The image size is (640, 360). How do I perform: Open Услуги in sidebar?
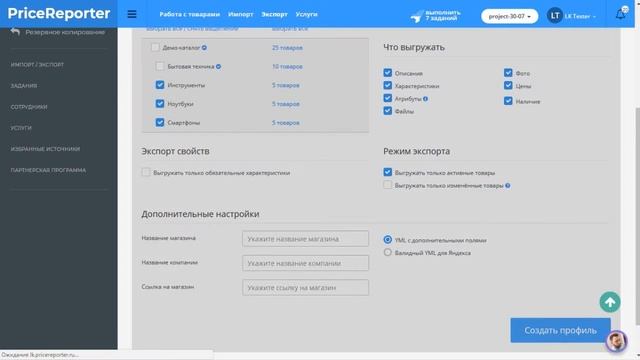(x=21, y=128)
